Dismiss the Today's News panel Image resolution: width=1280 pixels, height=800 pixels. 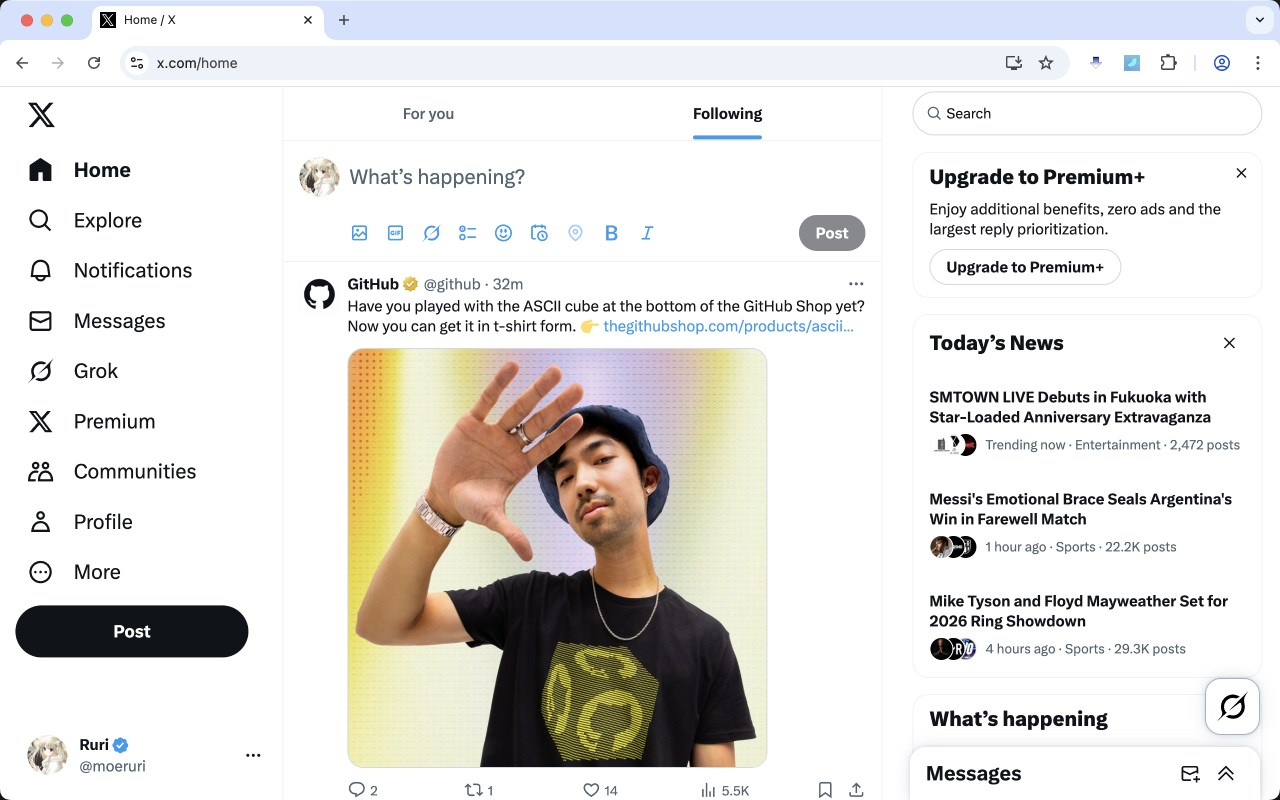coord(1229,343)
